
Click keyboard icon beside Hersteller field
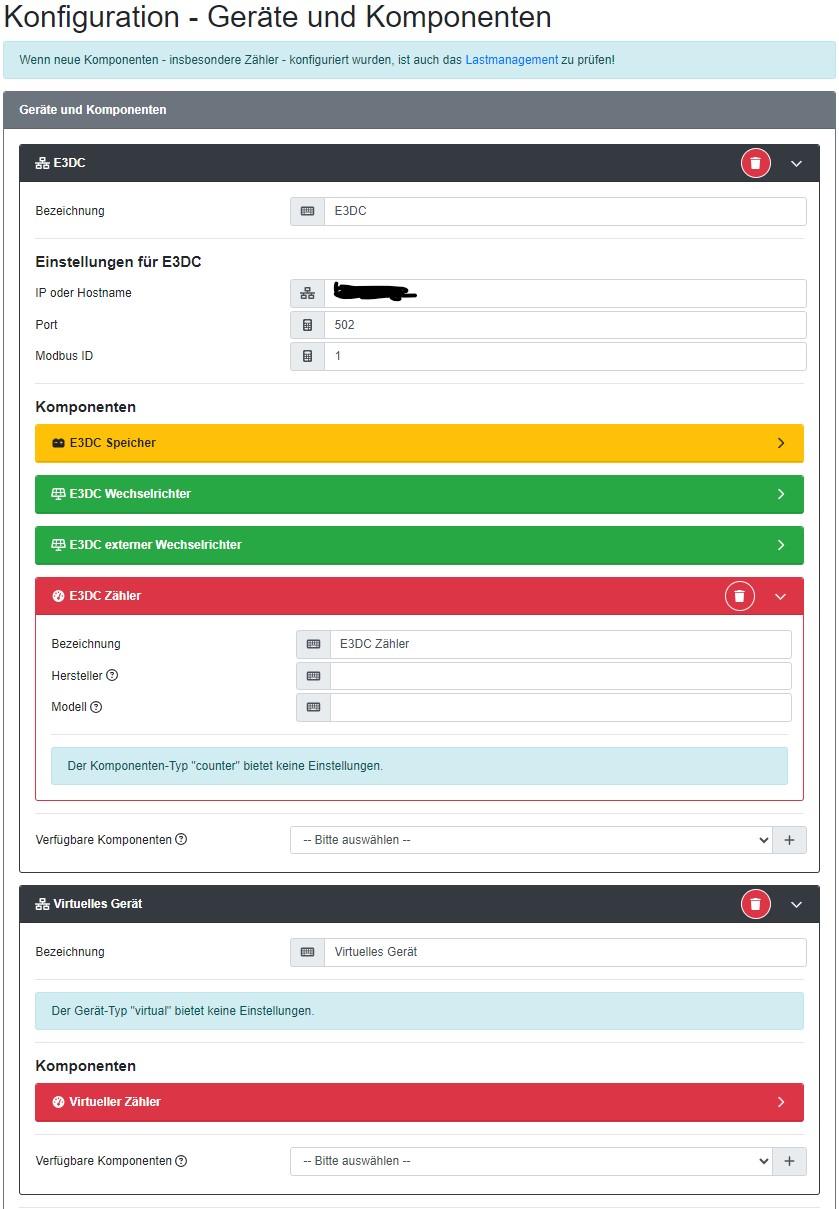point(313,676)
